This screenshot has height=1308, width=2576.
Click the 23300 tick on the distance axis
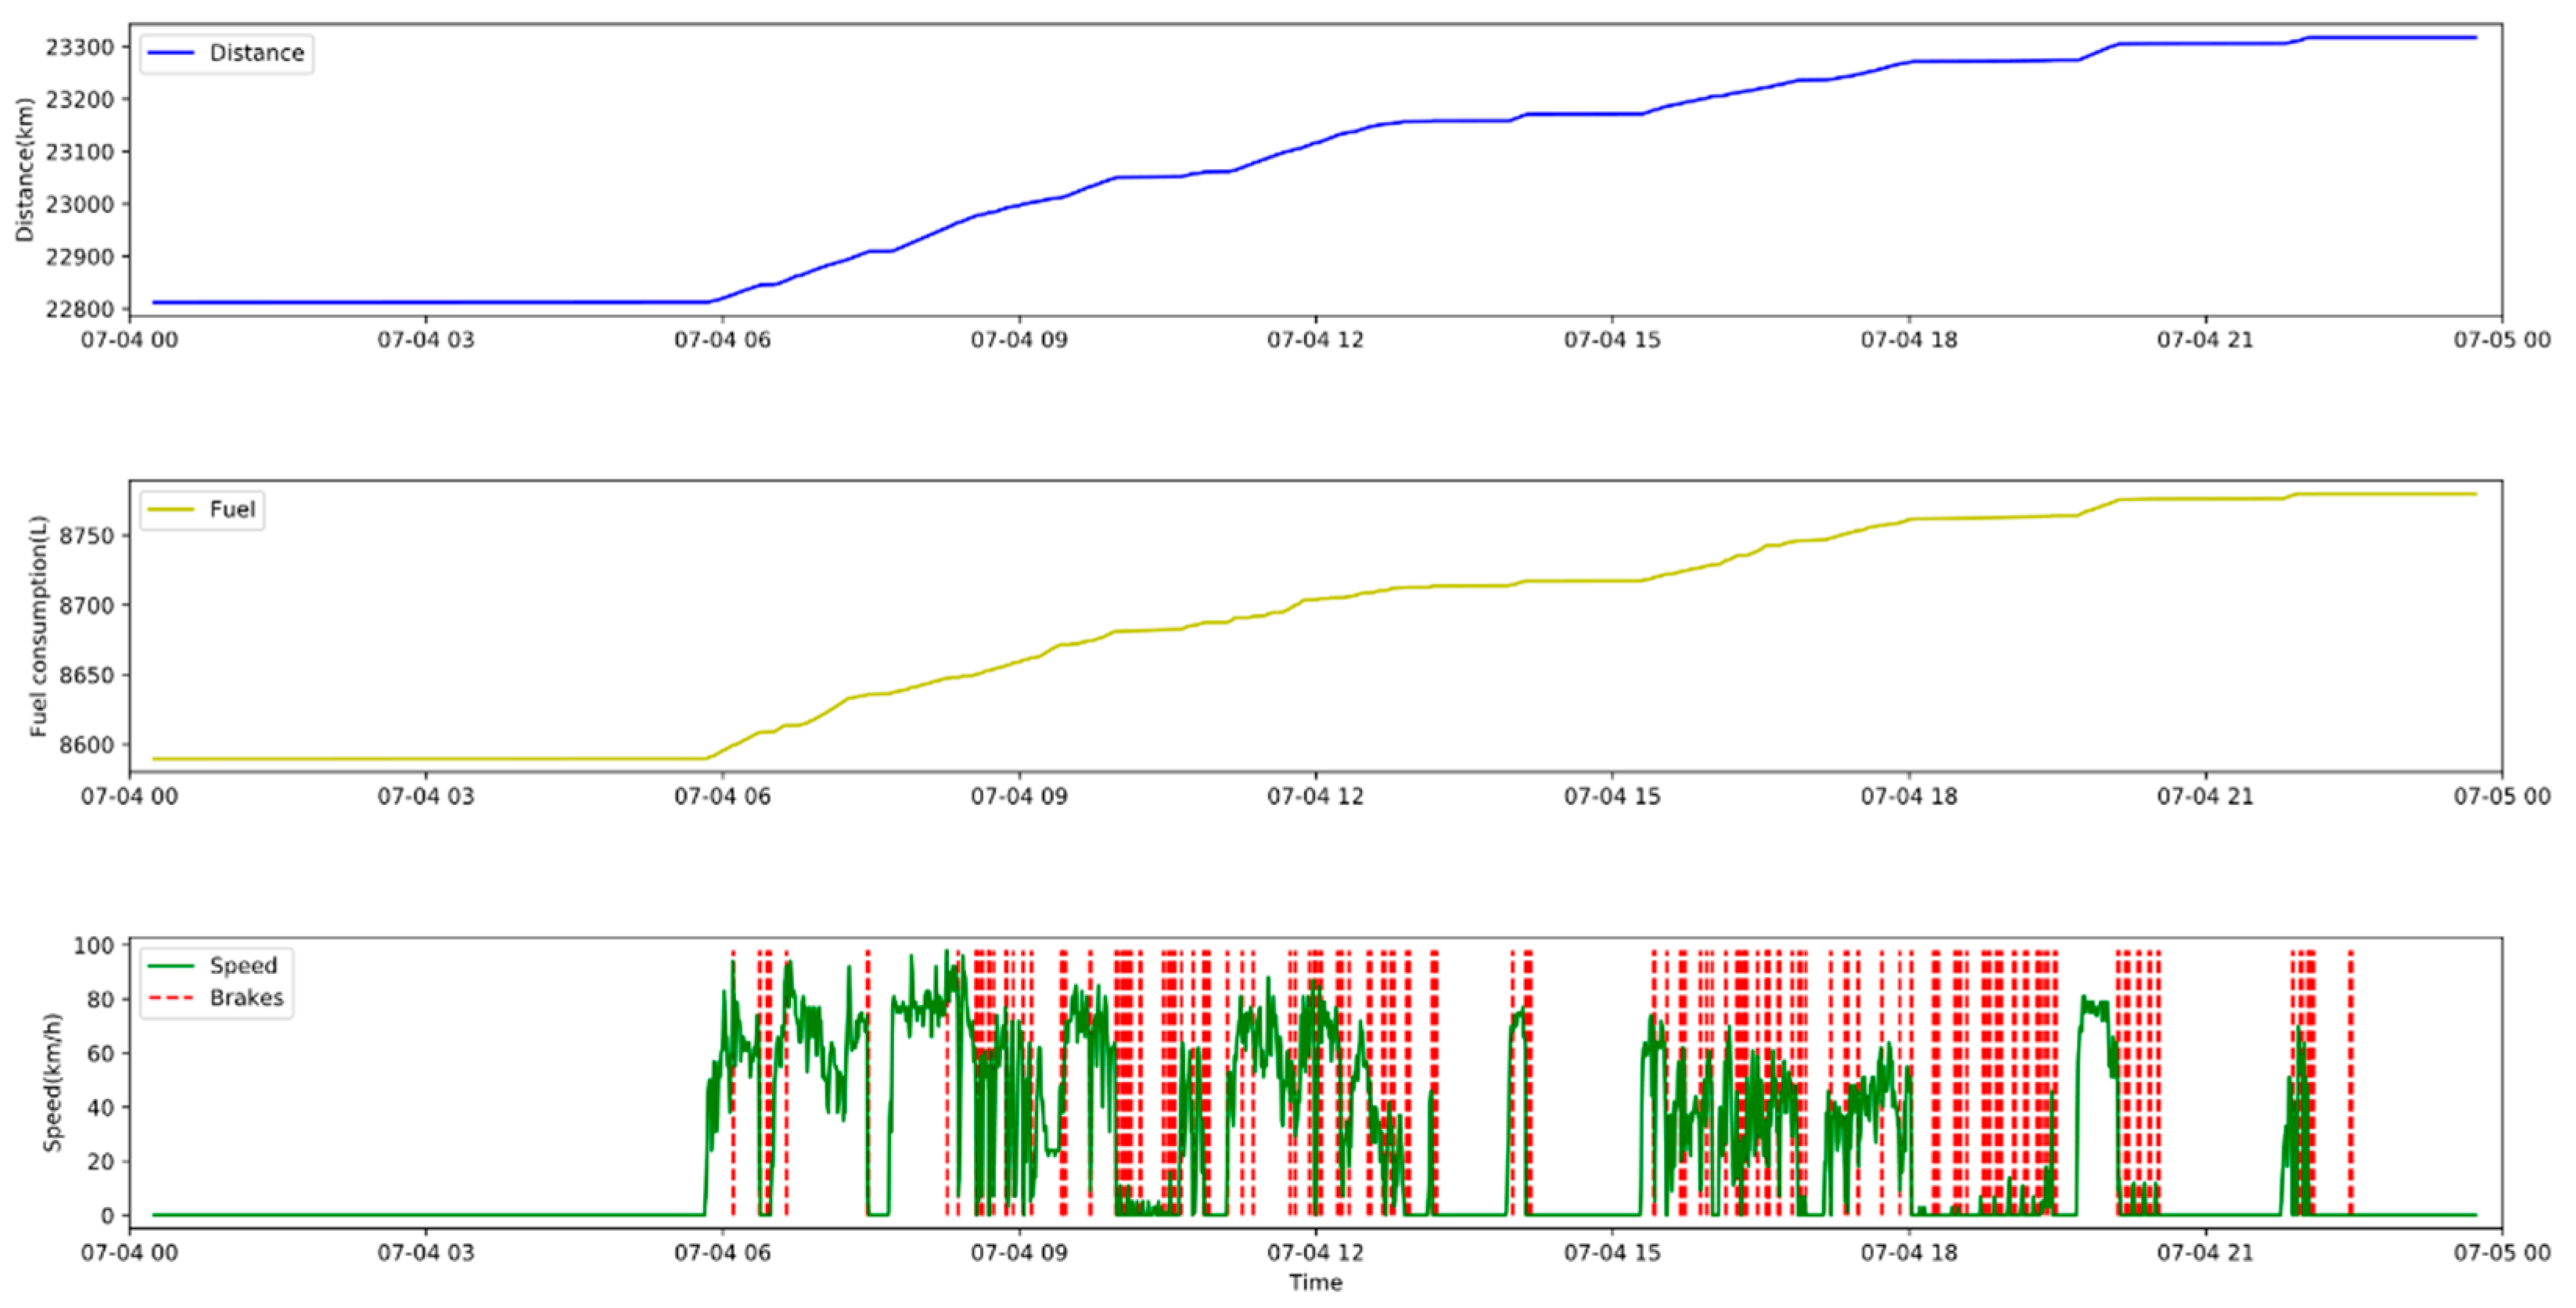pyautogui.click(x=80, y=47)
